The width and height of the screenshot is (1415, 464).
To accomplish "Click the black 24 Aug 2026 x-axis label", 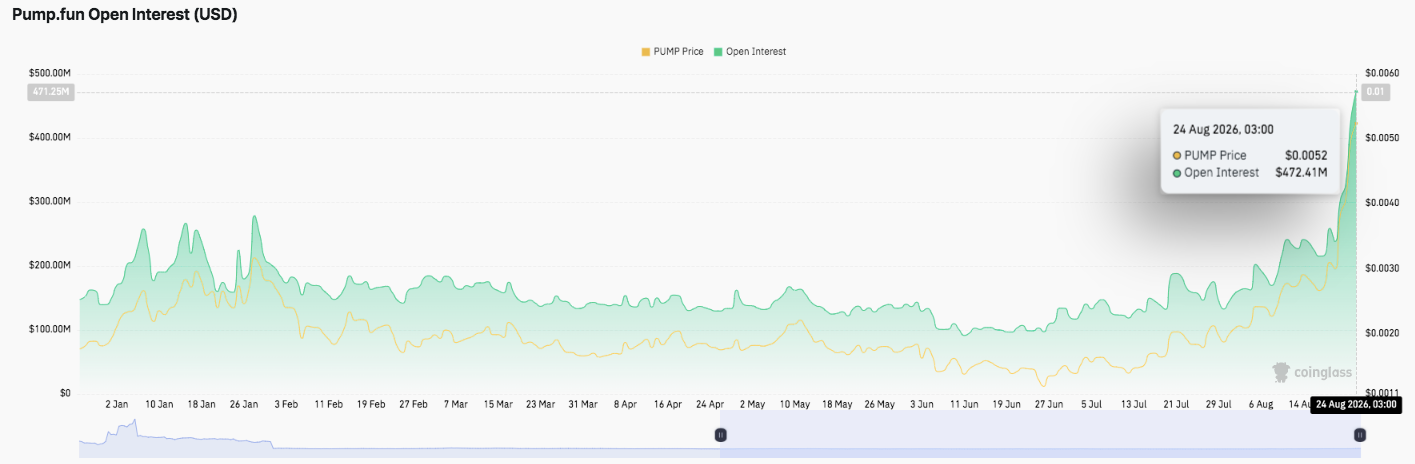I will point(1356,405).
